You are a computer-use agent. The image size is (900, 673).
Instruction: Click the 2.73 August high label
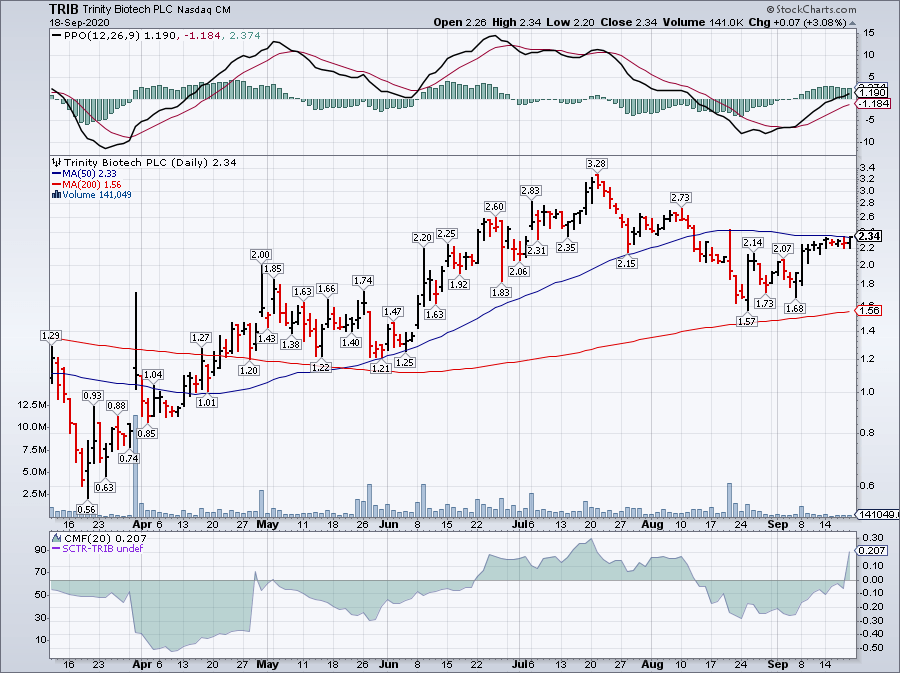click(680, 197)
